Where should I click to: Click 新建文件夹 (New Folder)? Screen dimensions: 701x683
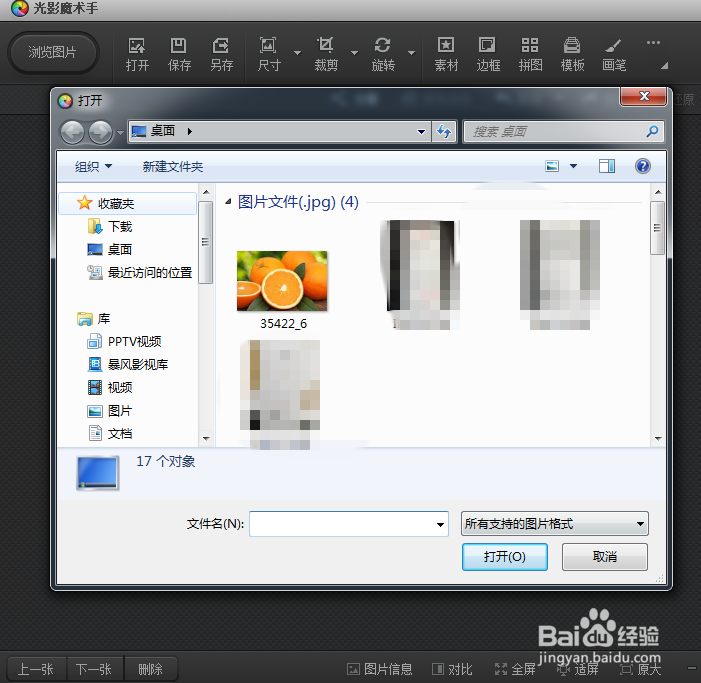(173, 167)
